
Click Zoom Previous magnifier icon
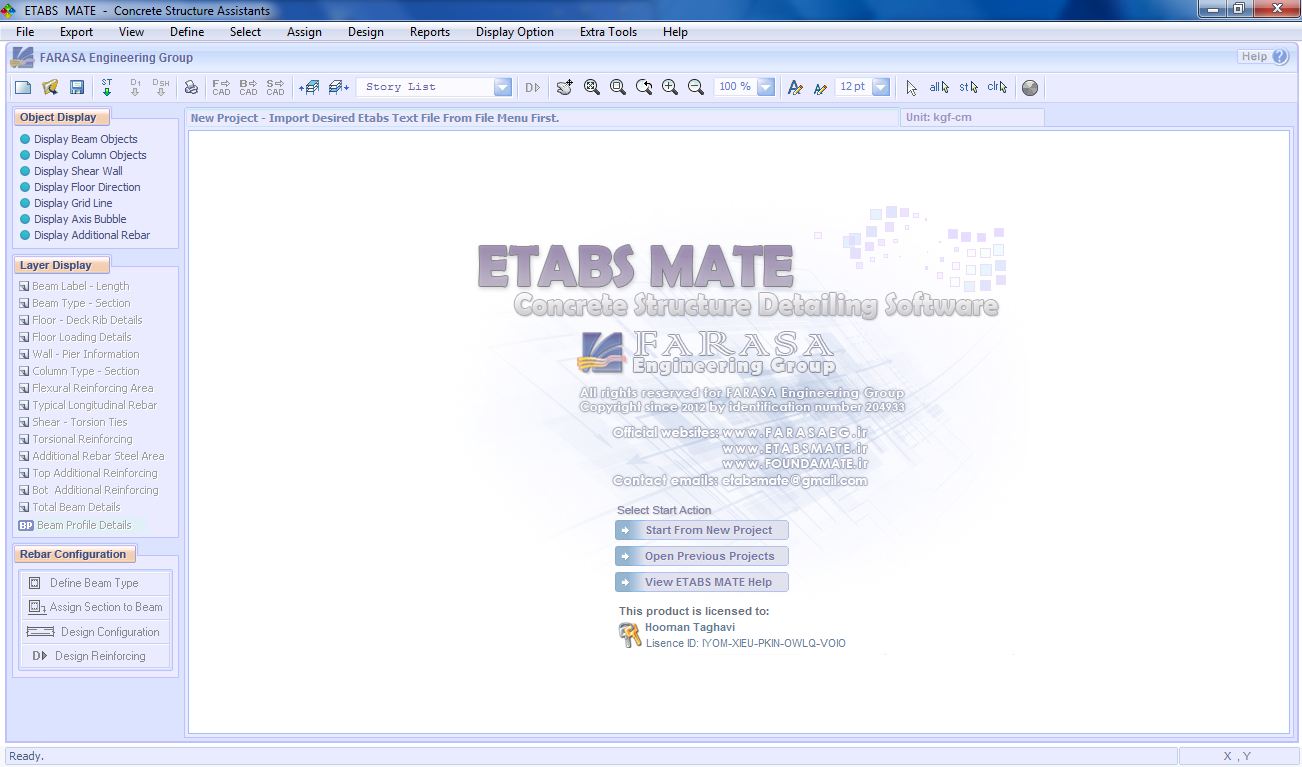[644, 88]
